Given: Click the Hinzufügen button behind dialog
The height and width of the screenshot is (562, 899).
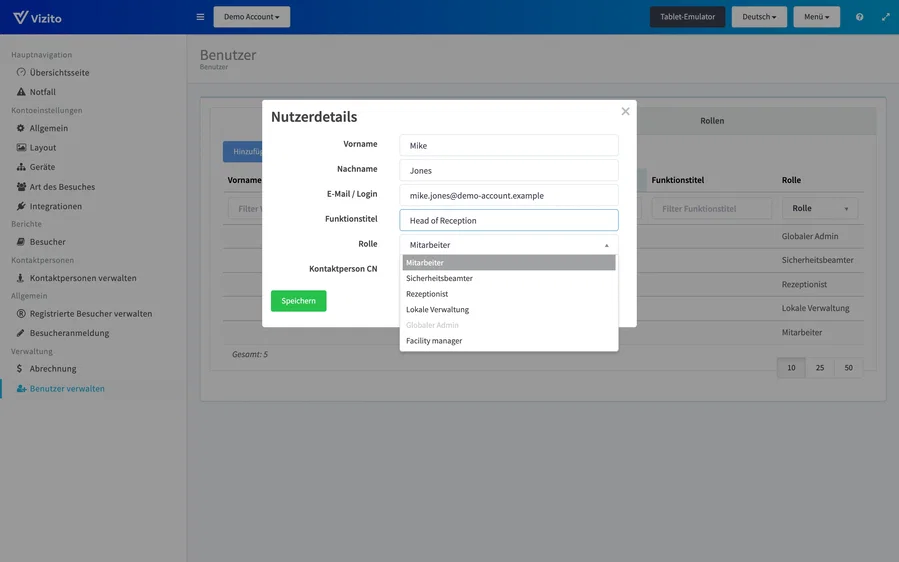Looking at the screenshot, I should tap(243, 151).
